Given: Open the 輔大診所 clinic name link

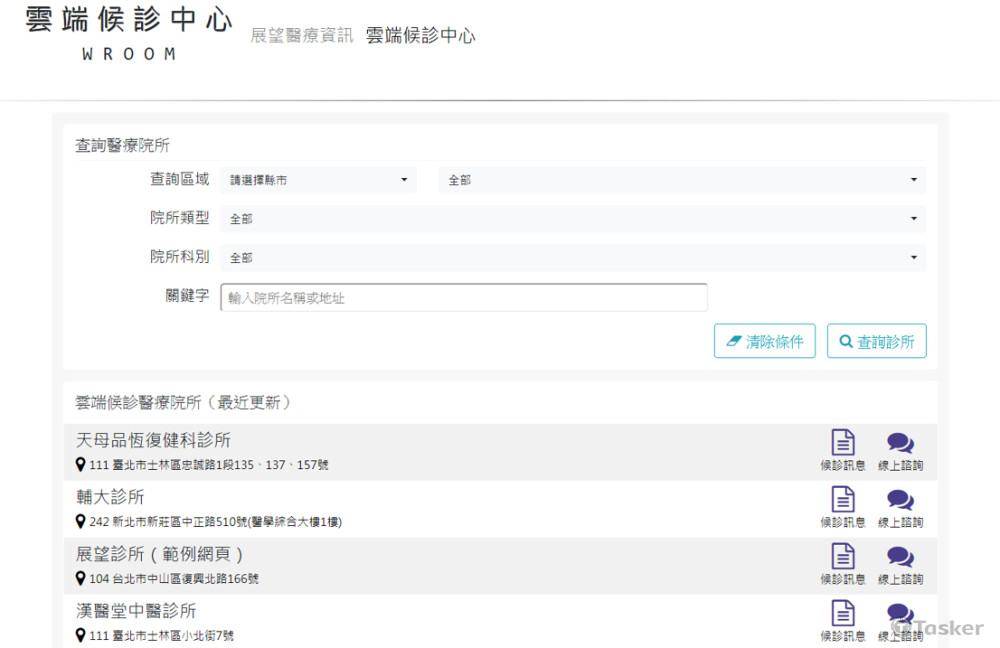Looking at the screenshot, I should (111, 497).
